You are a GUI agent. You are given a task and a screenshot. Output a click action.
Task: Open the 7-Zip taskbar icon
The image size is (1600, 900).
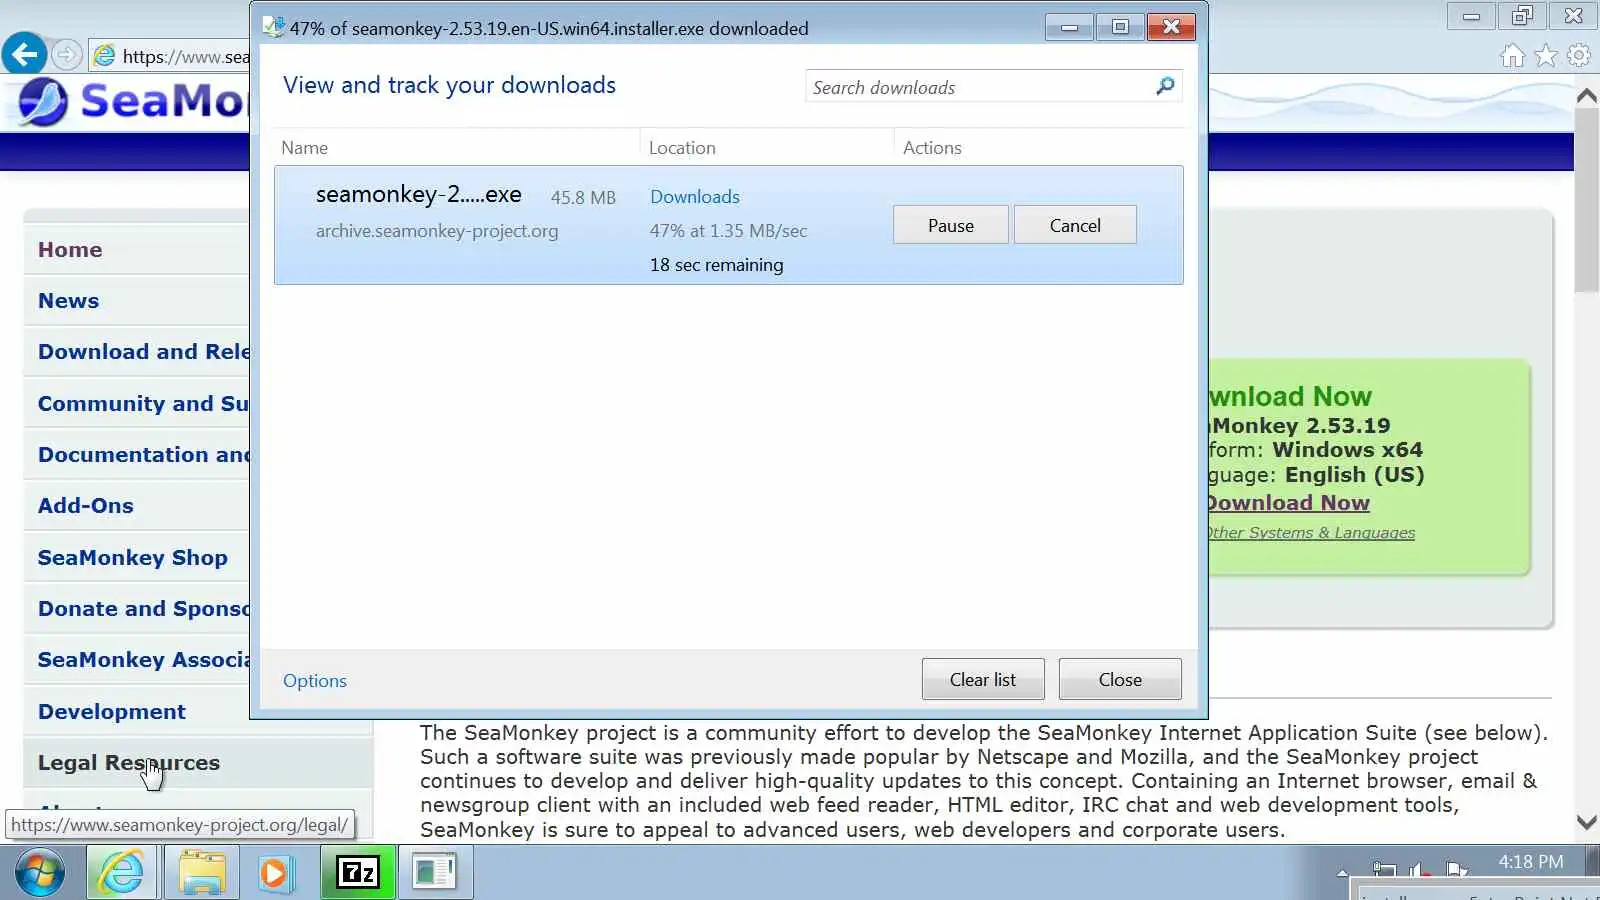(x=358, y=873)
